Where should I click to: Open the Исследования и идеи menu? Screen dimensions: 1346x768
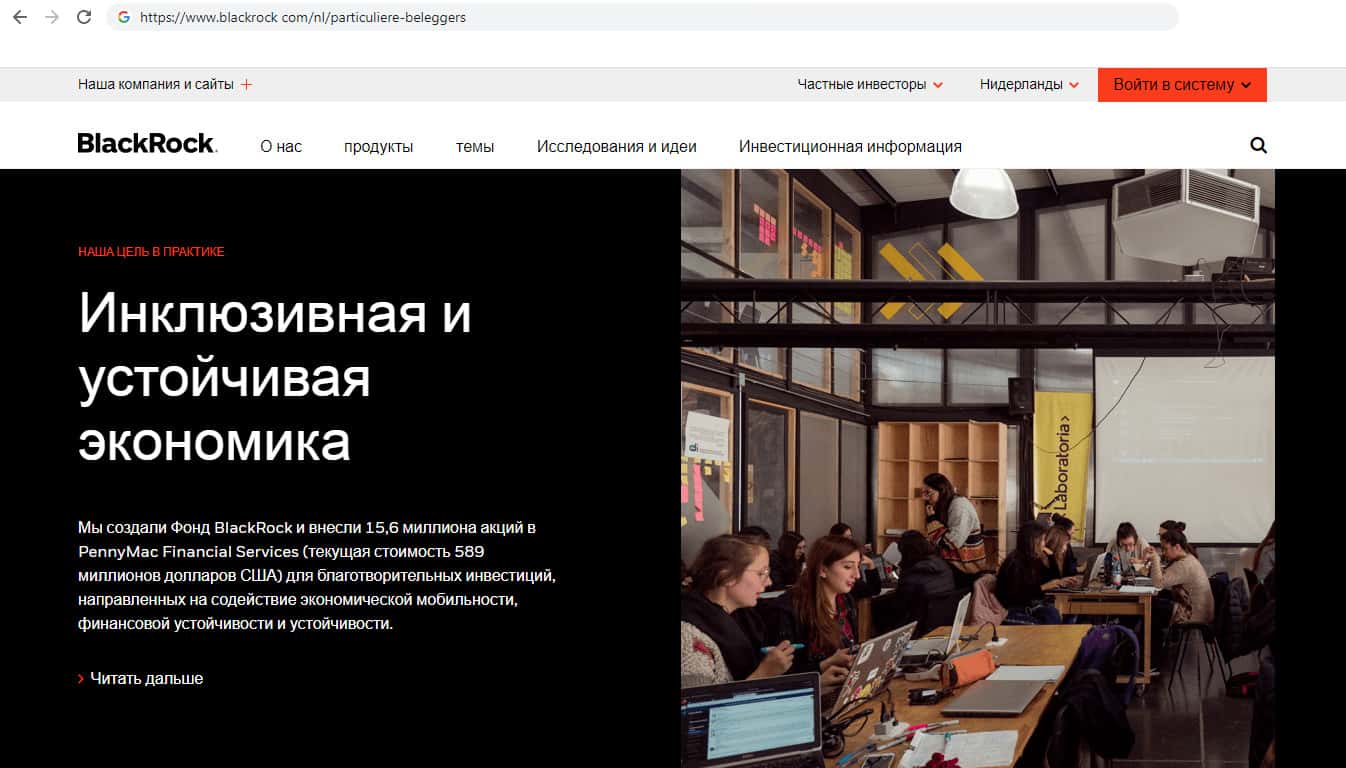pos(616,146)
